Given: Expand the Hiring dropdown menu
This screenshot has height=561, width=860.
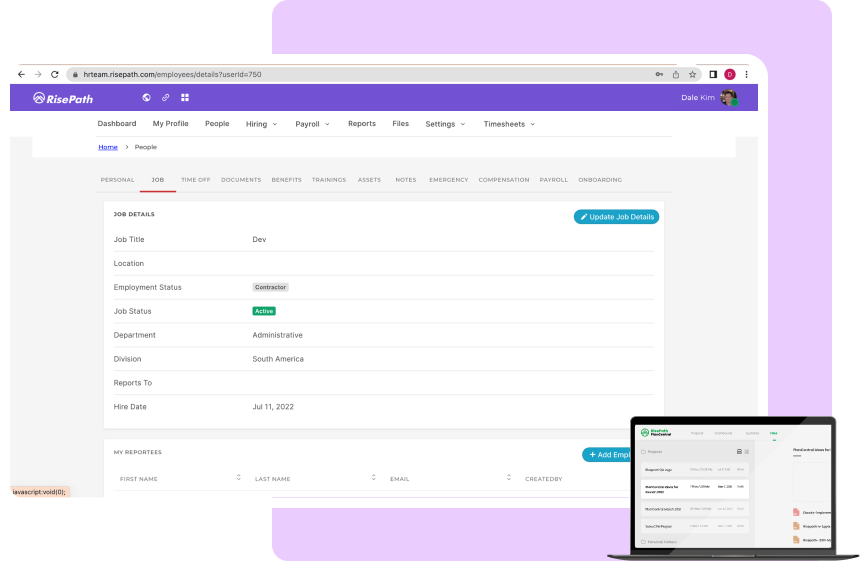Looking at the screenshot, I should [x=261, y=124].
